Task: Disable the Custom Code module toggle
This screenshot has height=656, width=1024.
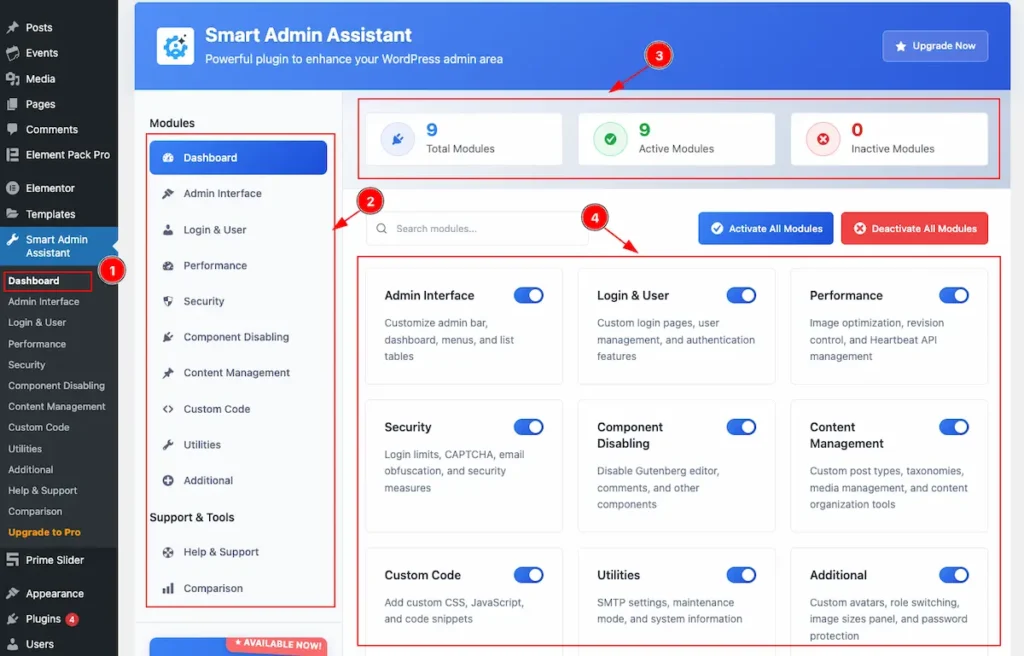Action: tap(528, 575)
